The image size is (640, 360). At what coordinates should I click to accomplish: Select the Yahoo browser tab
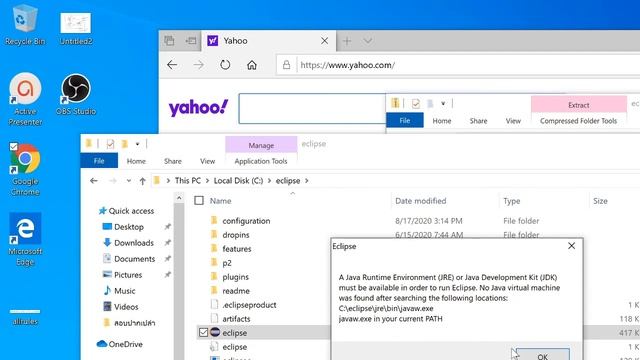coord(269,41)
